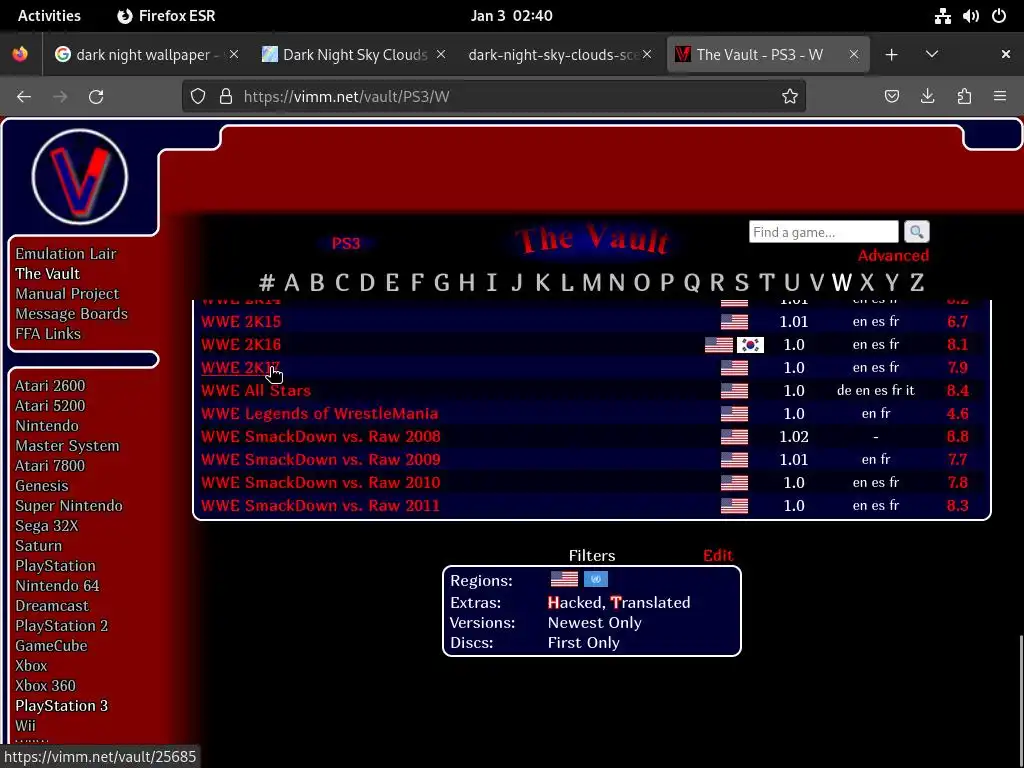Click the URL address bar
This screenshot has width=1024, height=768.
(x=494, y=97)
